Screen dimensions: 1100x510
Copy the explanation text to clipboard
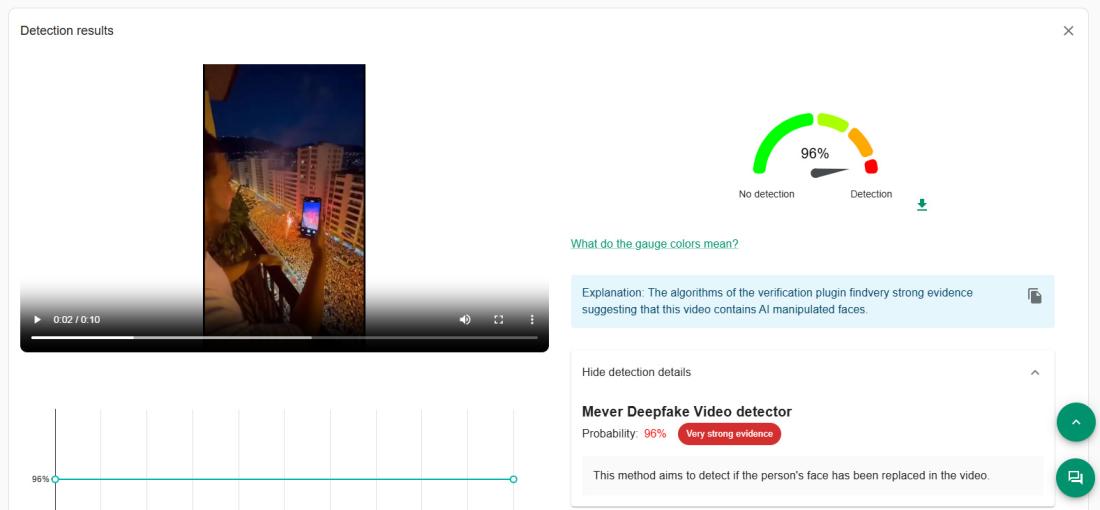(1035, 295)
